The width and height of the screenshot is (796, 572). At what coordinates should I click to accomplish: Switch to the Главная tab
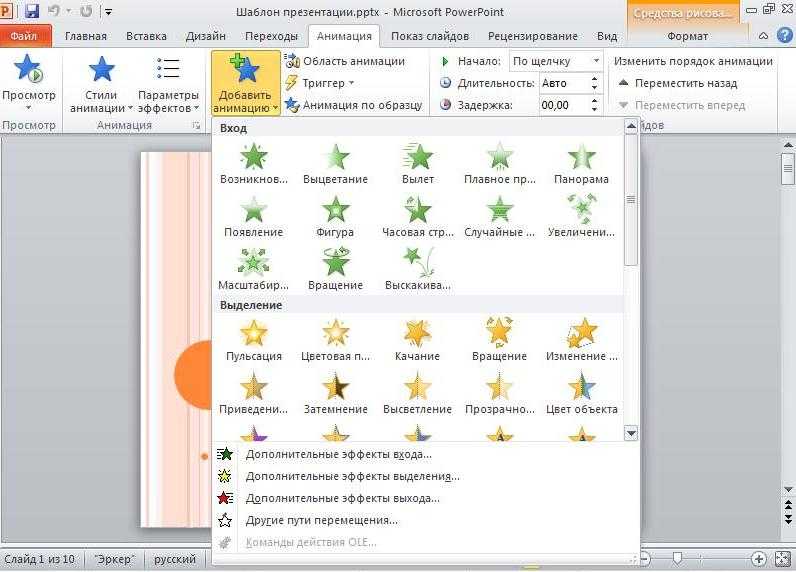(86, 36)
